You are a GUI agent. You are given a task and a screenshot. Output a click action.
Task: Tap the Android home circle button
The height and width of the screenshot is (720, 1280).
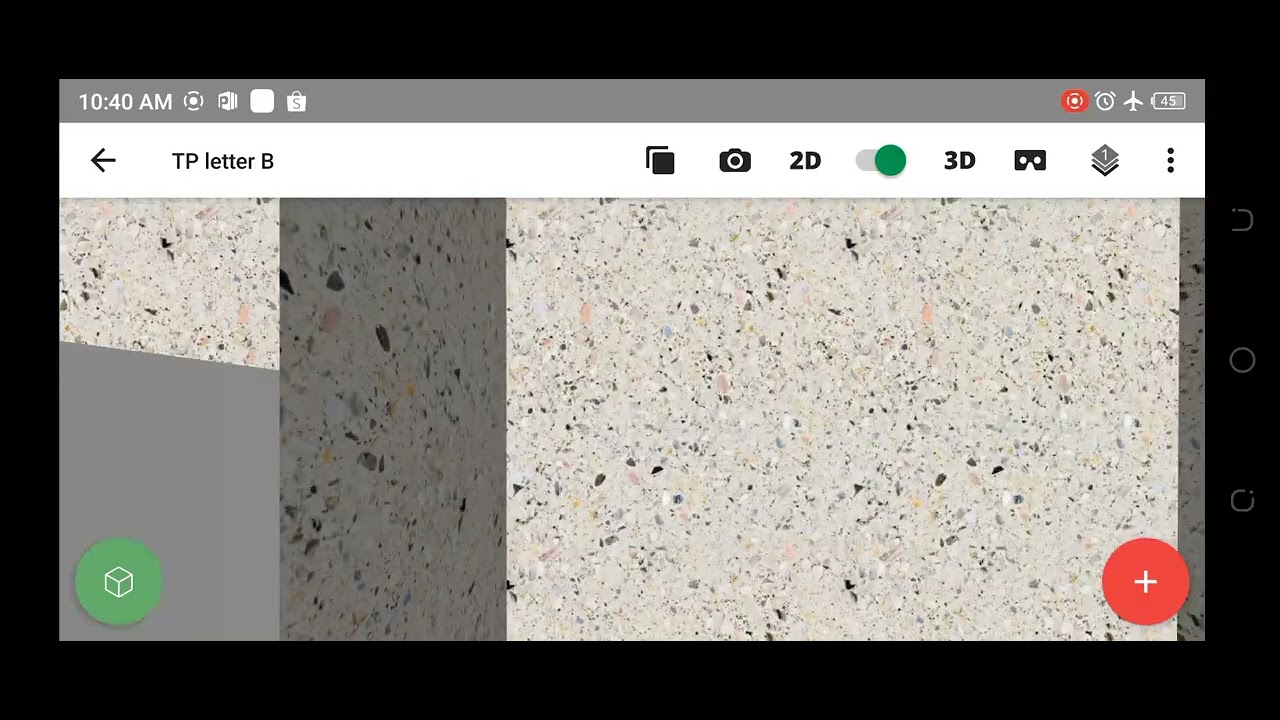pyautogui.click(x=1242, y=360)
